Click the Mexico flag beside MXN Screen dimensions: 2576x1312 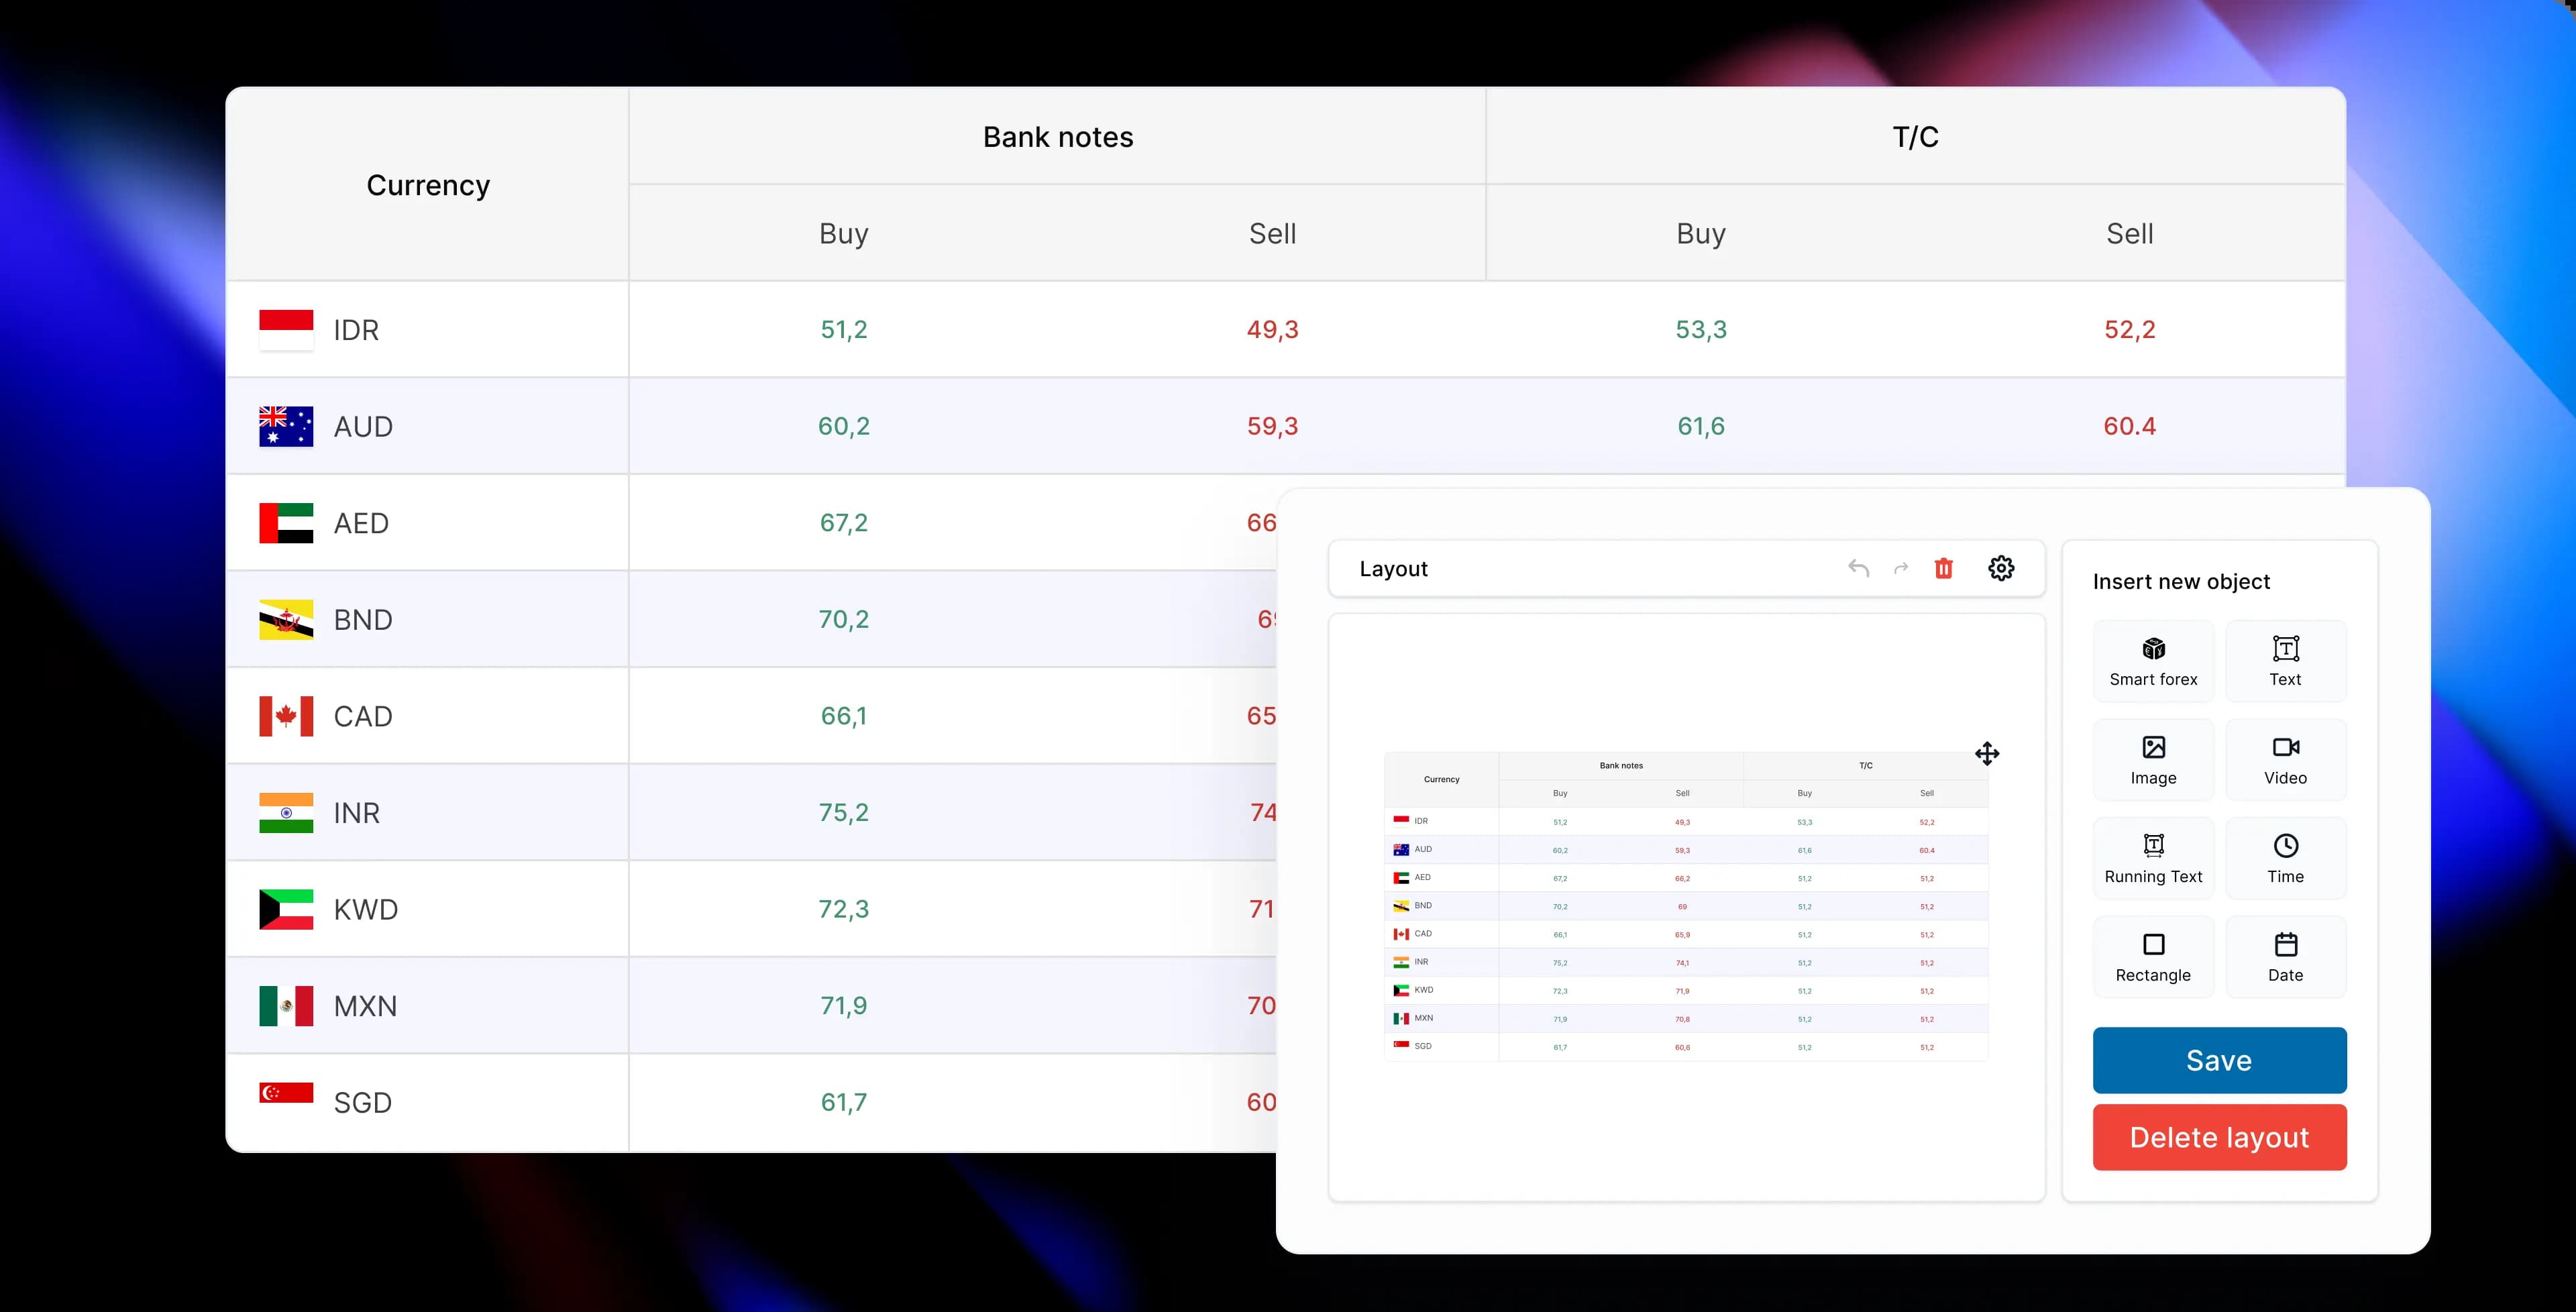(x=286, y=1006)
